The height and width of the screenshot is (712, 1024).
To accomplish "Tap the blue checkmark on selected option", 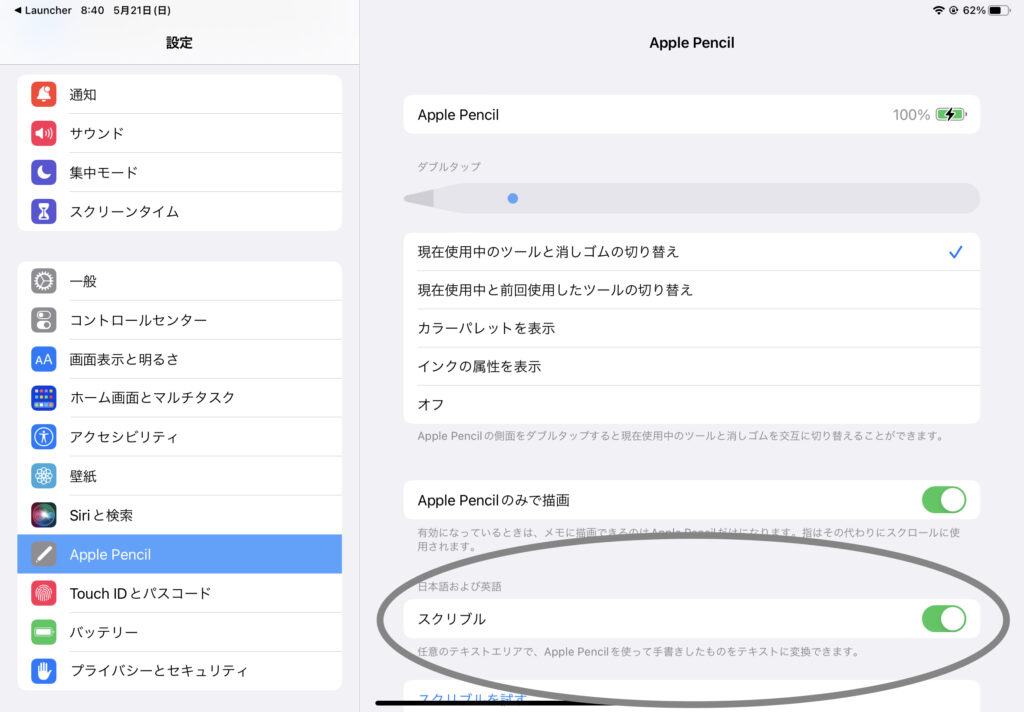I will tap(955, 252).
